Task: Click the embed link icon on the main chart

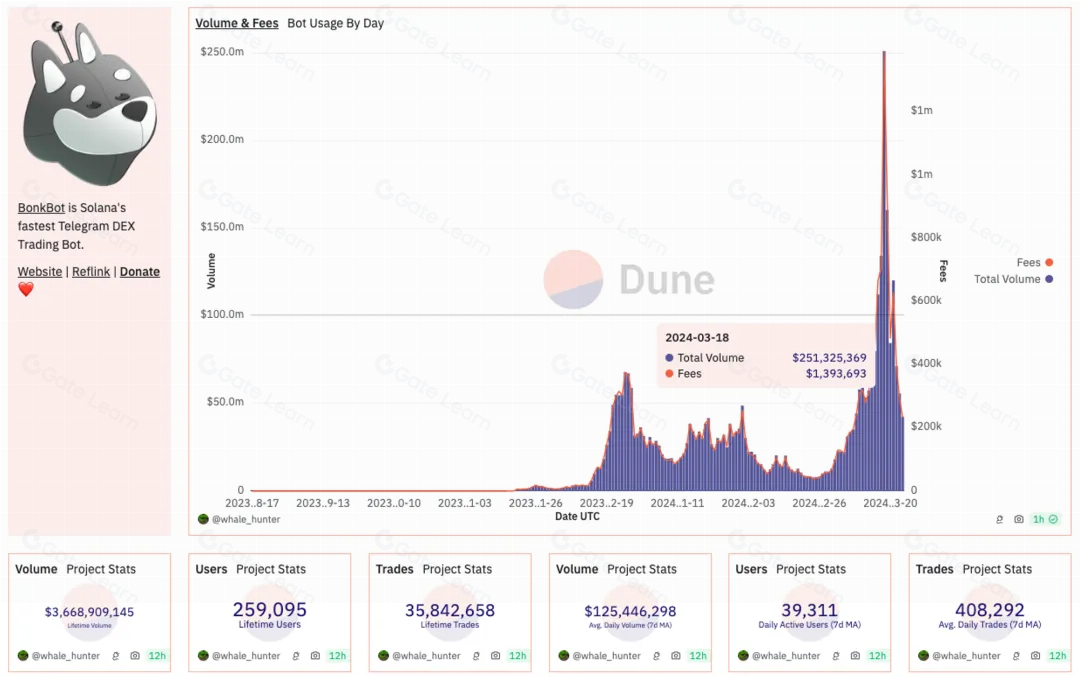Action: tap(1000, 519)
